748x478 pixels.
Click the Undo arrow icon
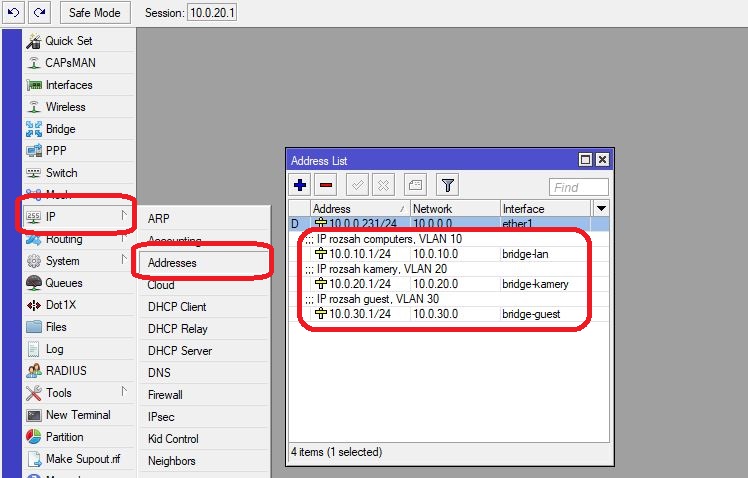13,13
